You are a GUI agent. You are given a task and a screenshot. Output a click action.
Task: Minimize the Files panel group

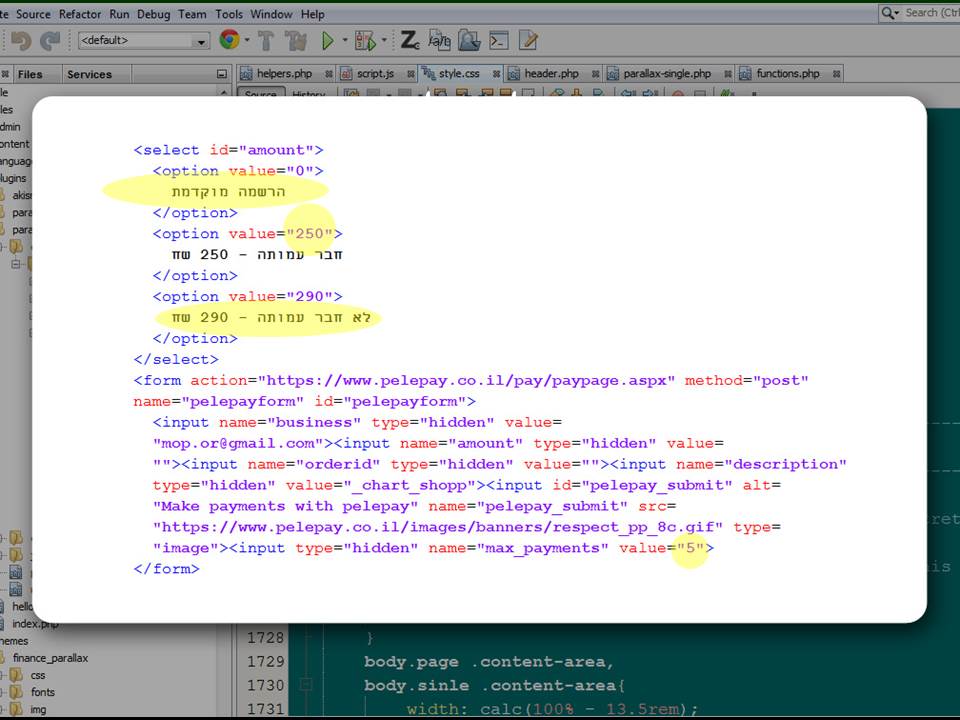(x=222, y=74)
